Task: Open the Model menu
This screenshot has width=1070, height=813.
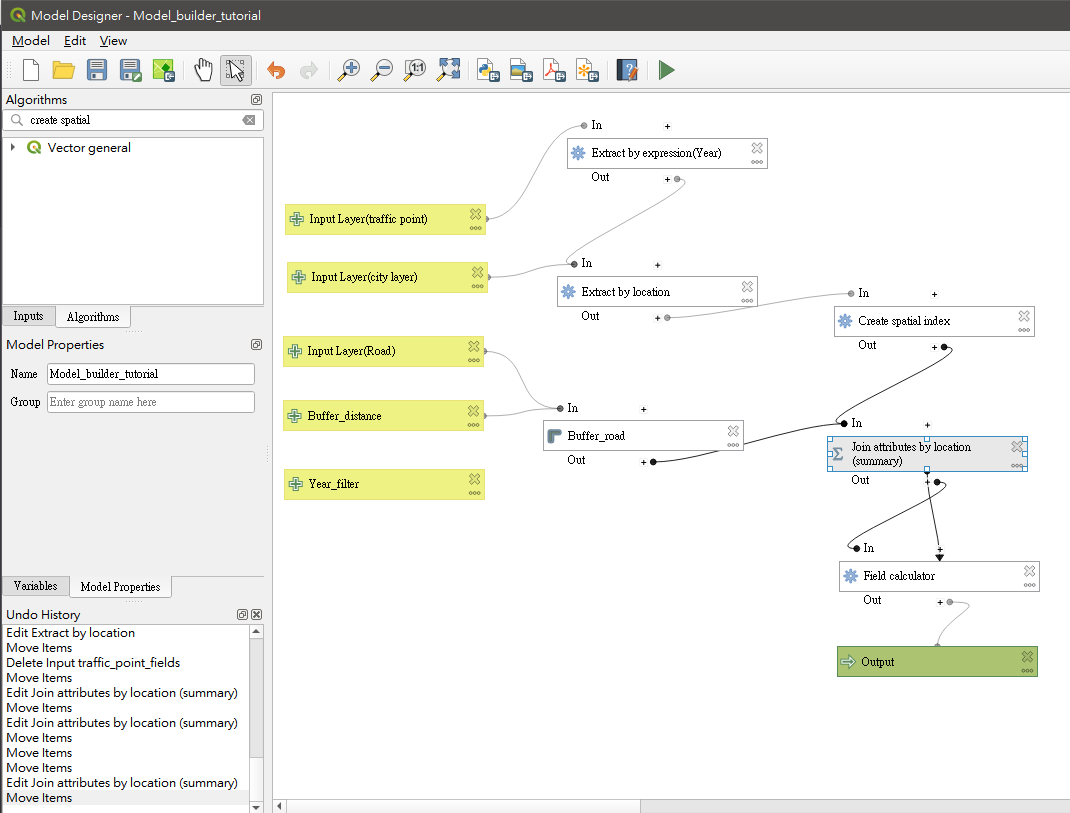Action: (30, 41)
